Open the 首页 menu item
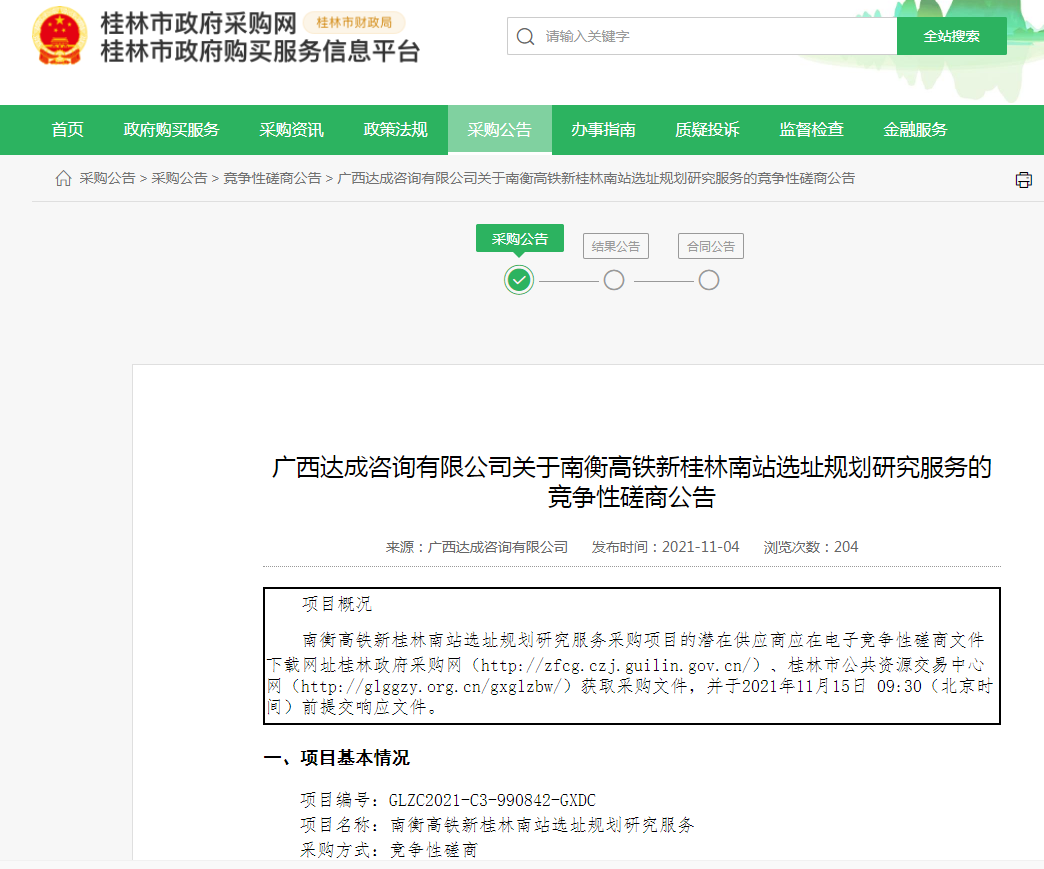 coord(68,130)
